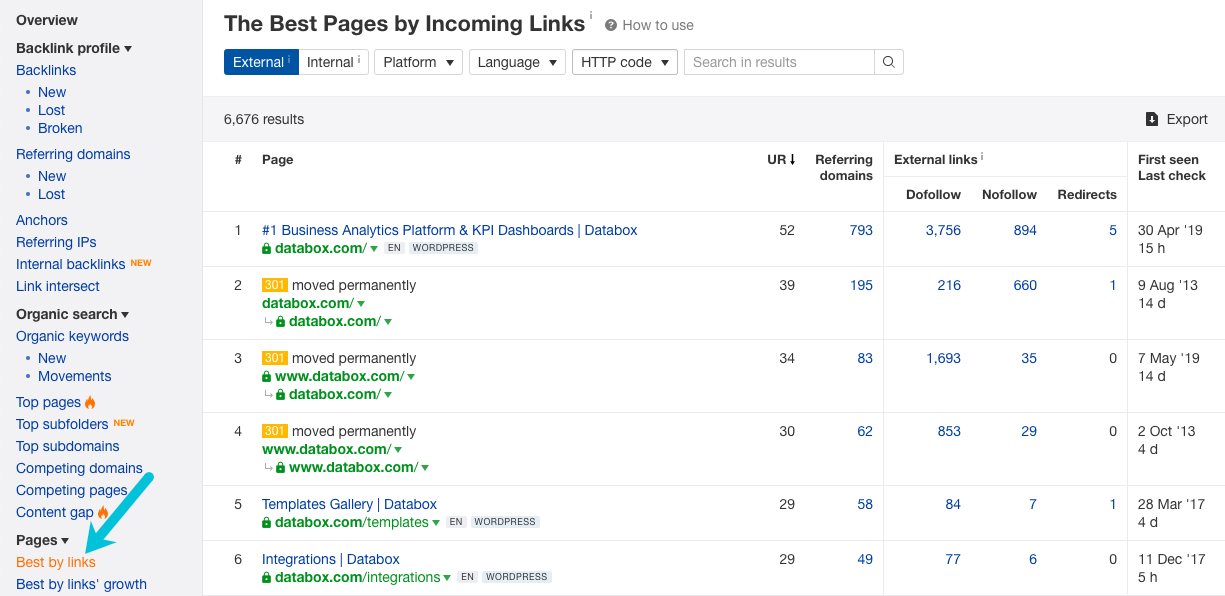Click the NEW badge by Internal backlinks
The width and height of the screenshot is (1225, 596).
point(141,263)
